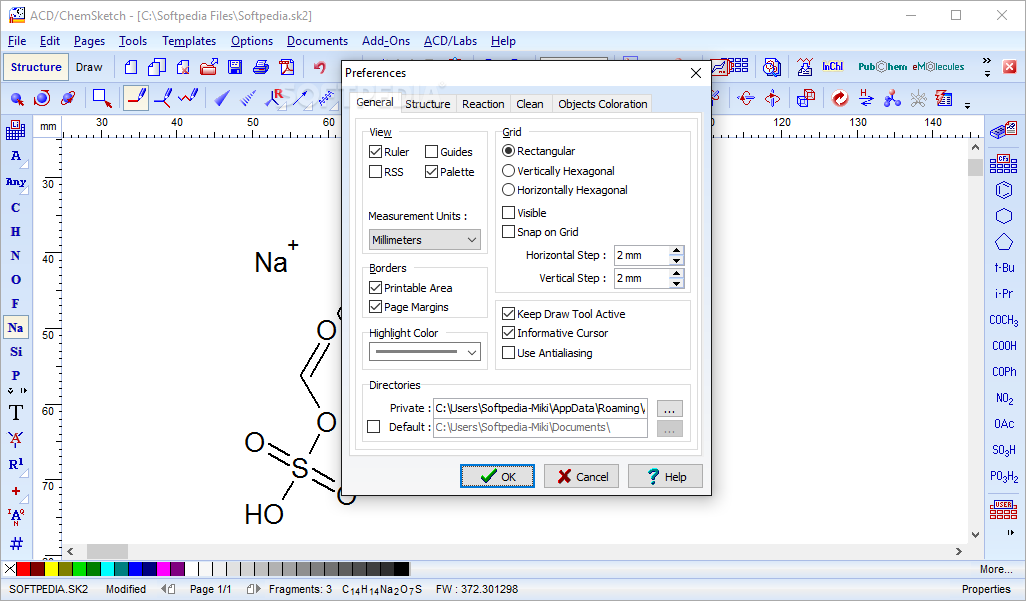Click the Undo arrow icon
This screenshot has width=1026, height=601.
pos(319,67)
